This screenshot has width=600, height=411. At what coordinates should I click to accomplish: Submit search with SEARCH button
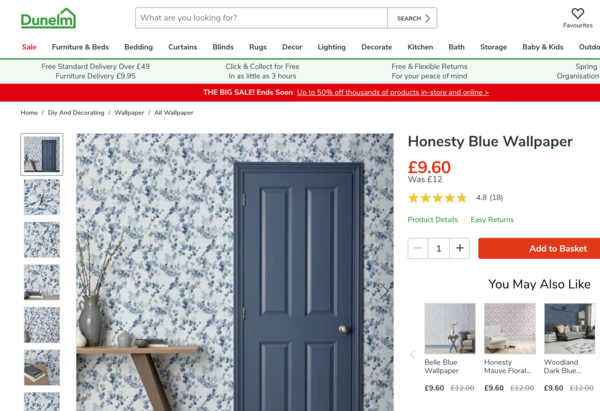click(412, 18)
